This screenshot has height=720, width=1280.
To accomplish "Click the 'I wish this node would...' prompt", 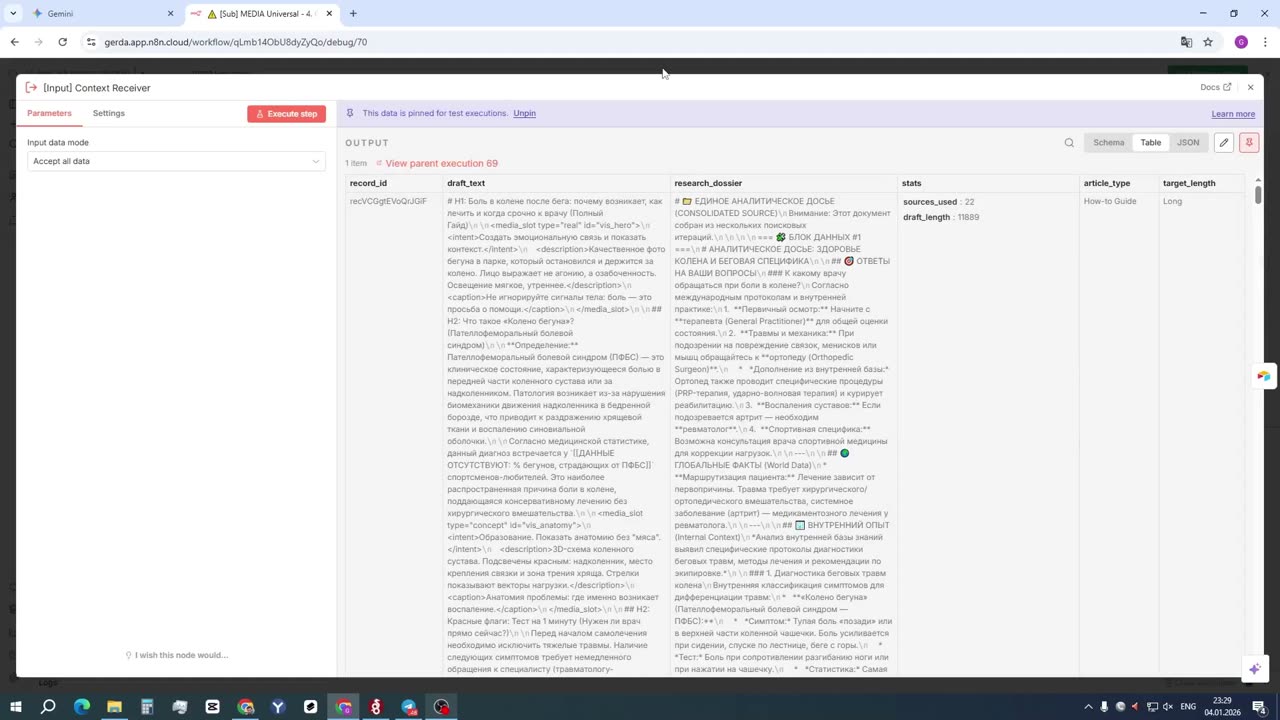I will click(176, 655).
